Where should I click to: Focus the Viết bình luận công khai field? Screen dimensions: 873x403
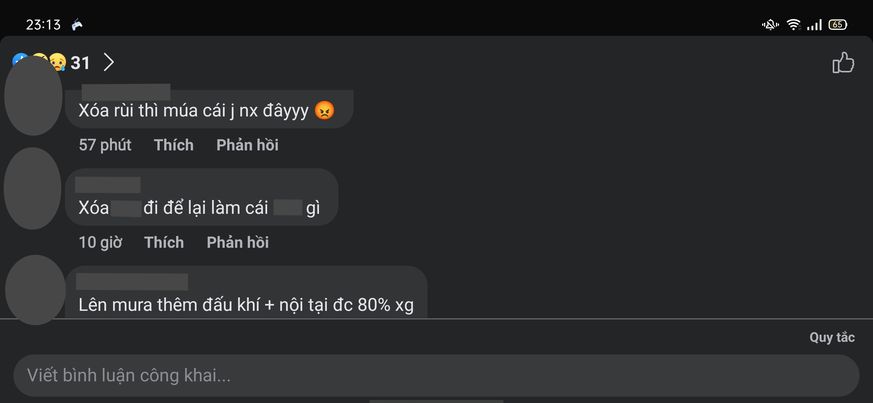(x=435, y=376)
